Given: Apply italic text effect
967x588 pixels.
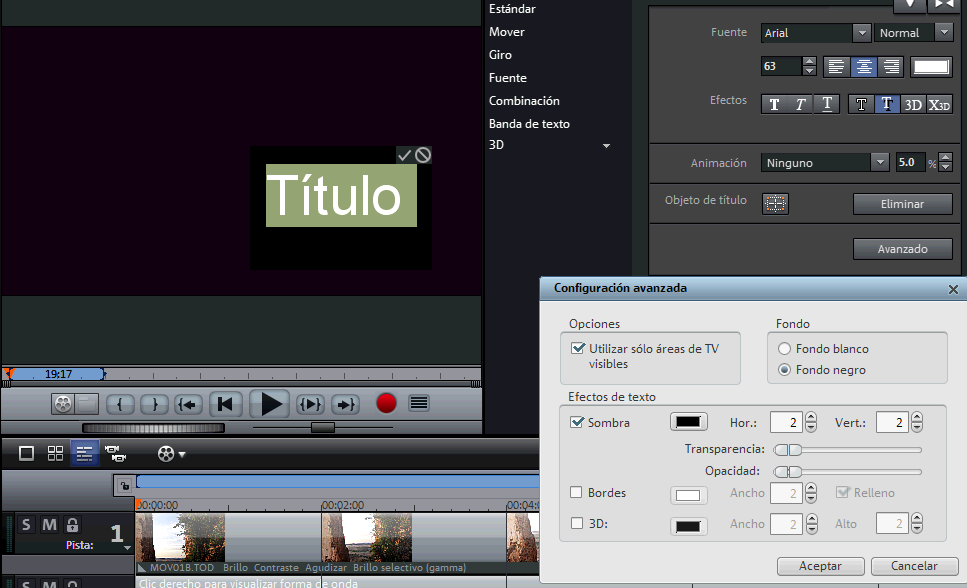Looking at the screenshot, I should pos(800,104).
